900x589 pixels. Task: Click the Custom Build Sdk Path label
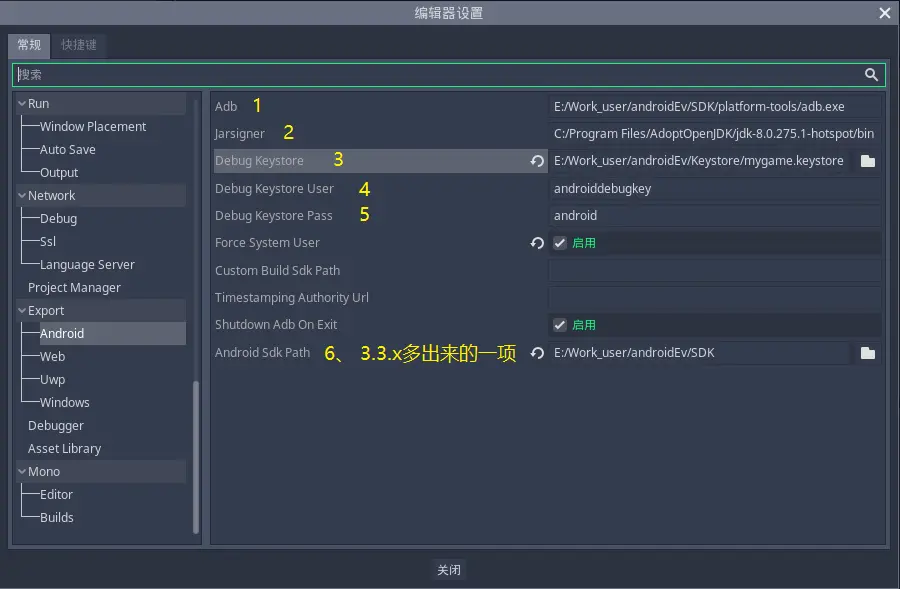tap(278, 270)
